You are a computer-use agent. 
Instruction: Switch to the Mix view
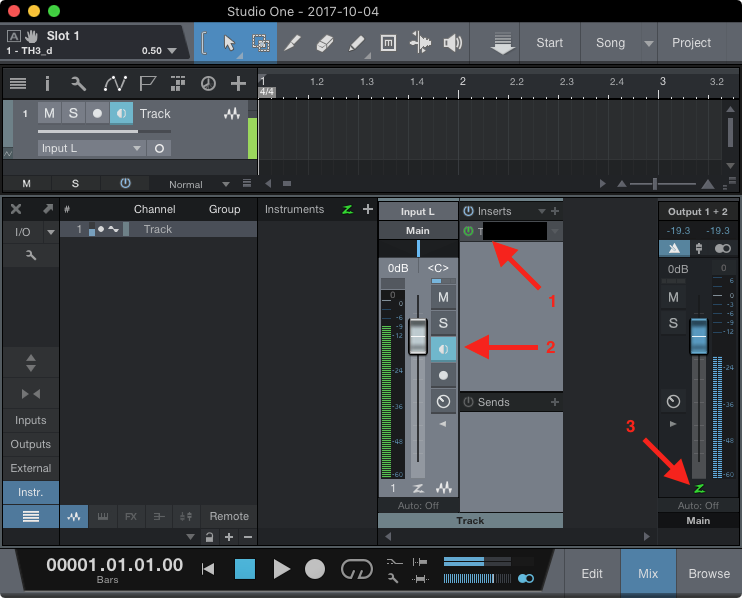648,573
